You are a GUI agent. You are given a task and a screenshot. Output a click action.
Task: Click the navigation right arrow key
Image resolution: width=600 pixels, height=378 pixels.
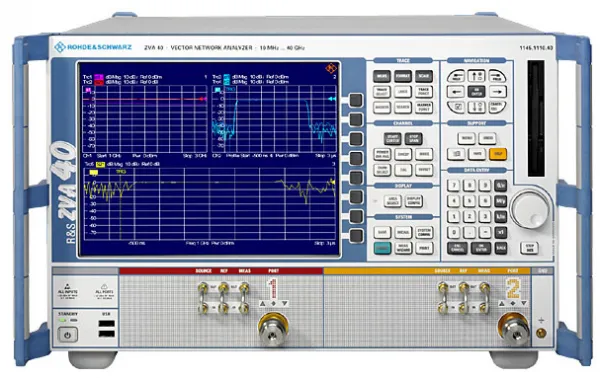tap(497, 91)
